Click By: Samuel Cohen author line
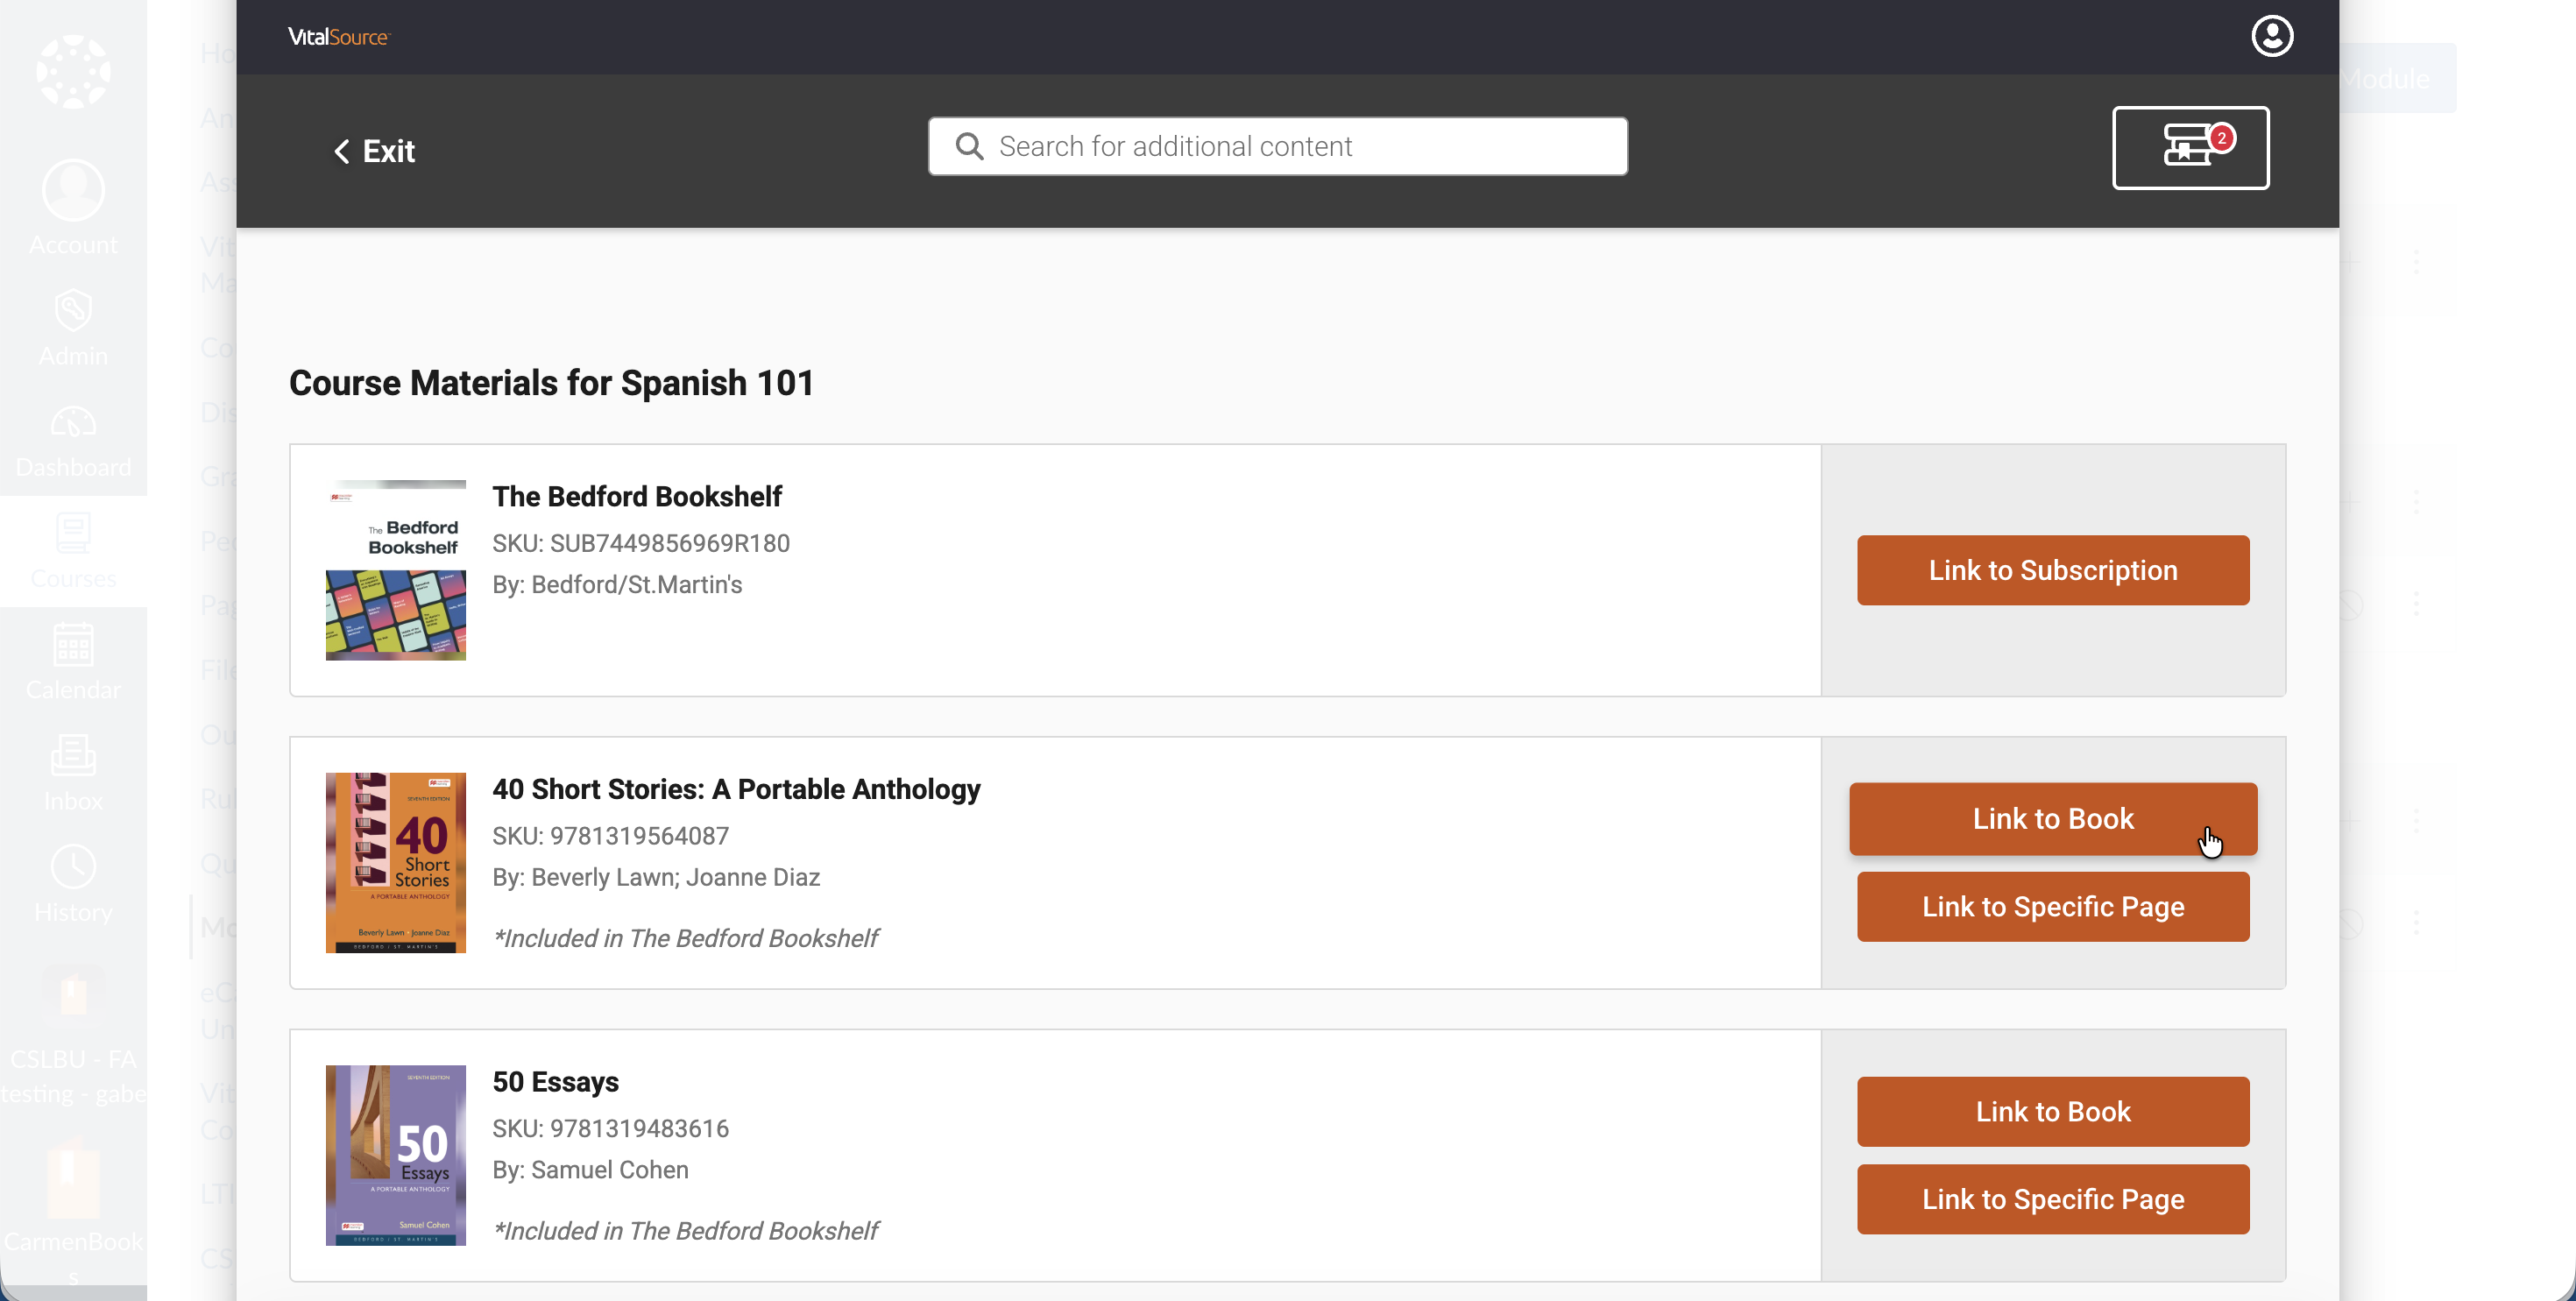 [590, 1170]
